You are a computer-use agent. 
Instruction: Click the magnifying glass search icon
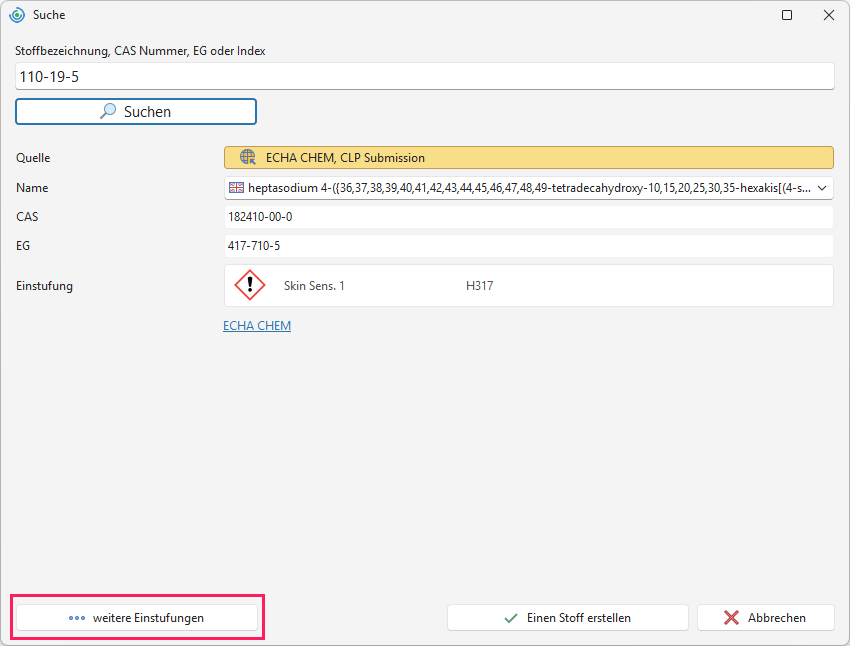(108, 111)
